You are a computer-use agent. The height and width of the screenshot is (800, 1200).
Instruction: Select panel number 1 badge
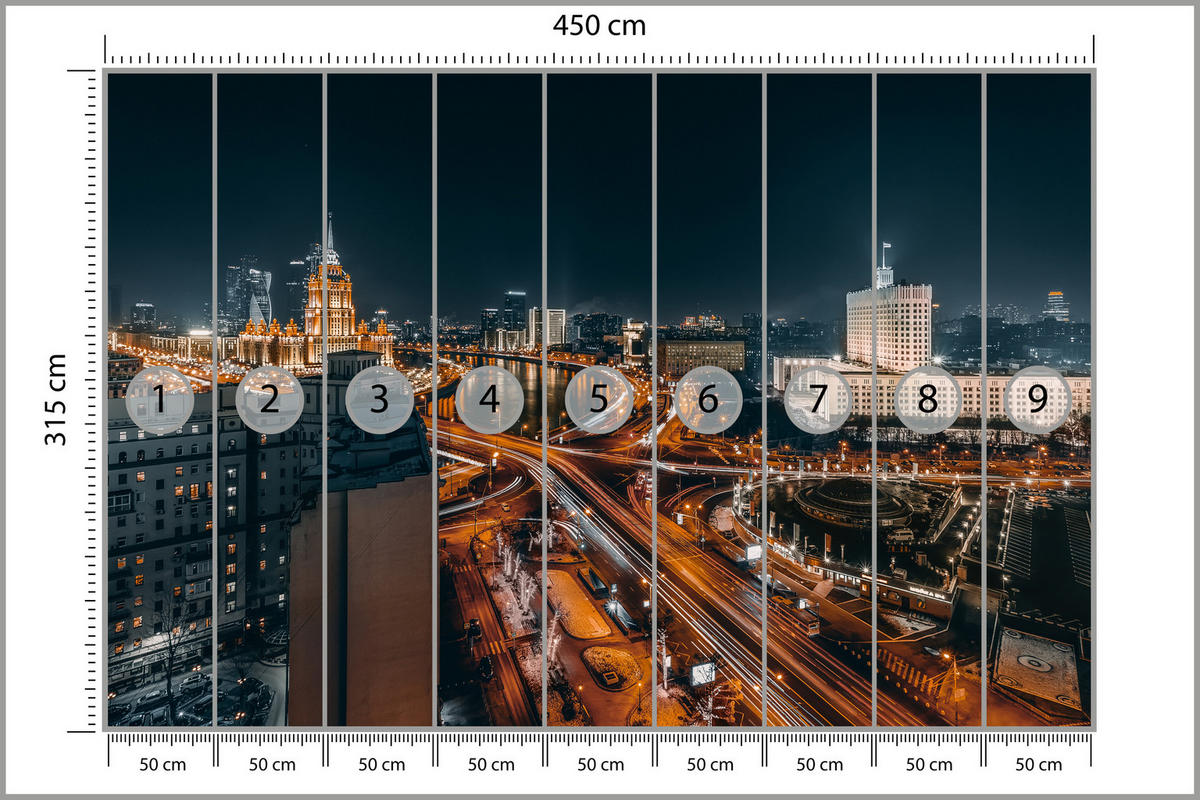tap(163, 399)
